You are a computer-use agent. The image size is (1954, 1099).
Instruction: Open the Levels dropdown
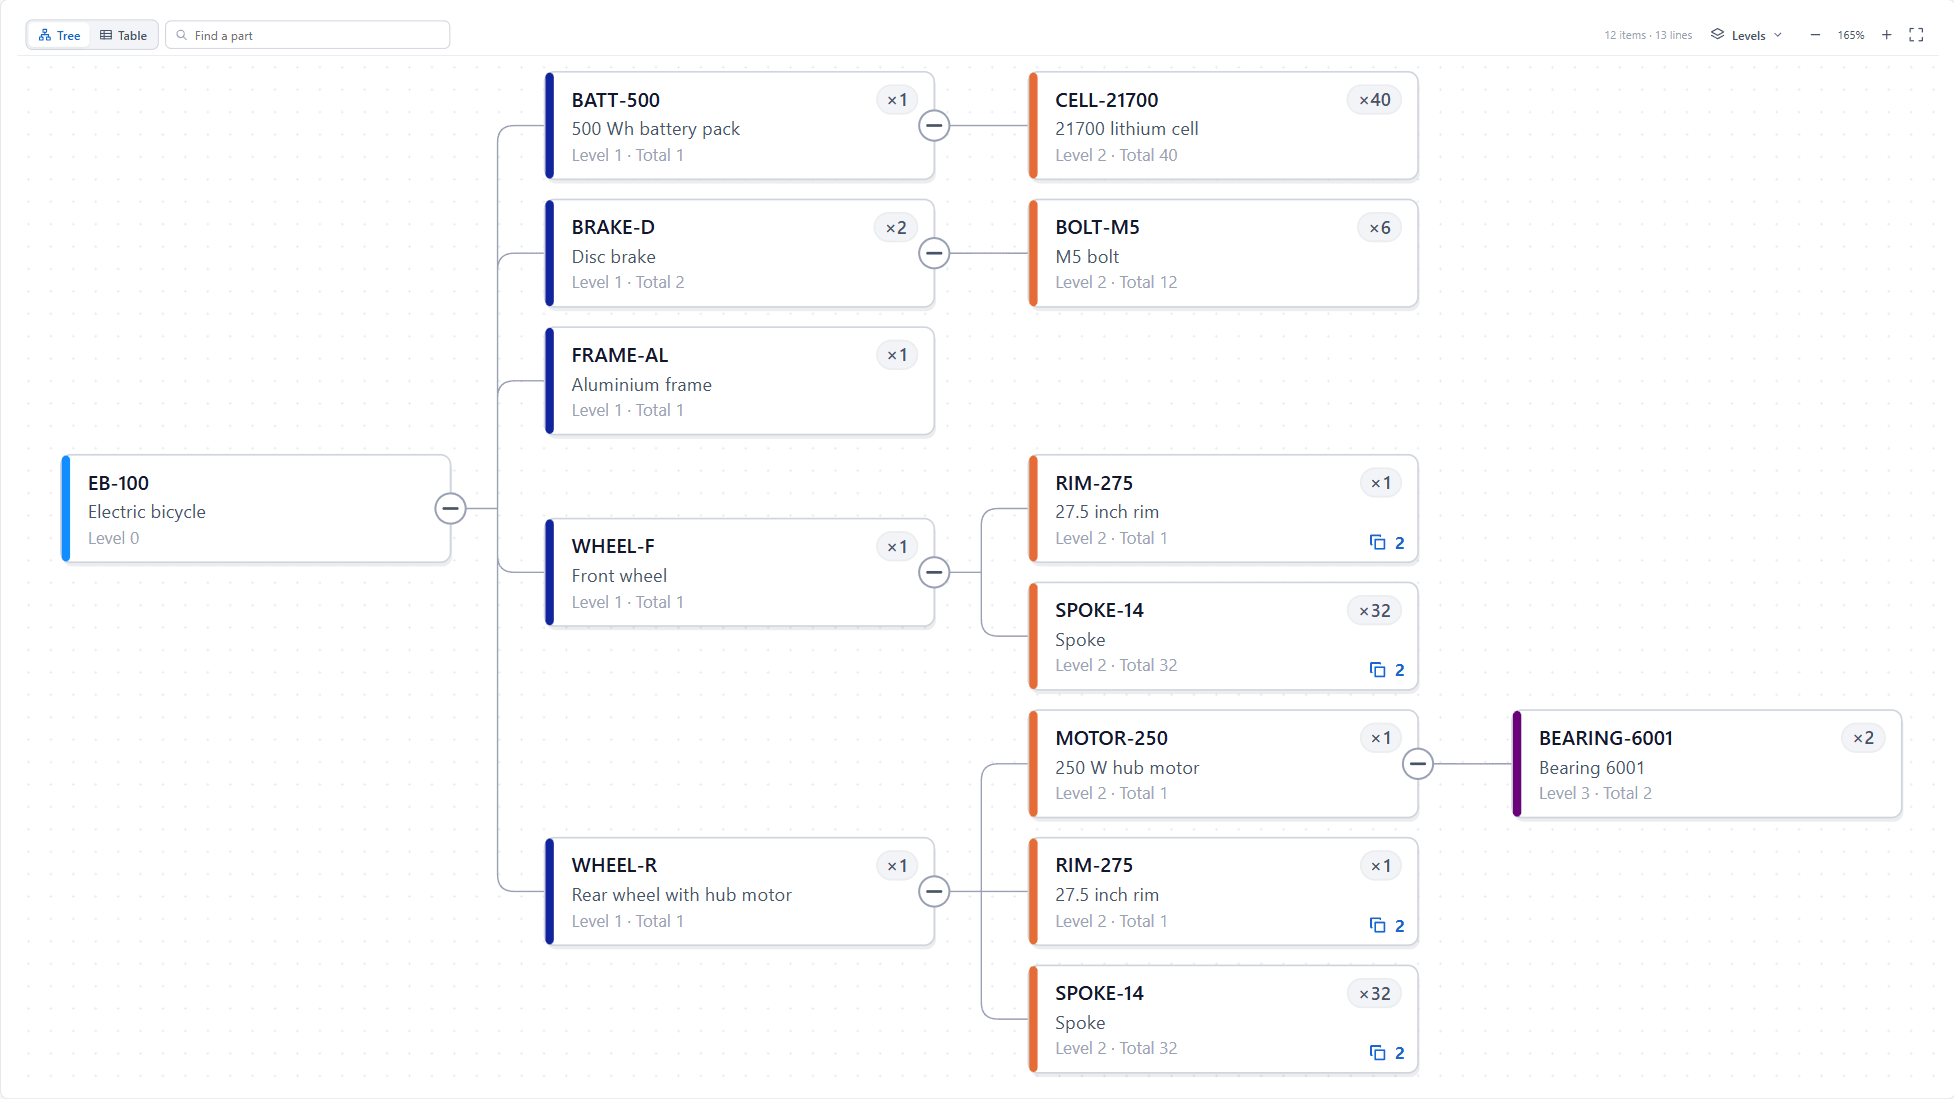(x=1747, y=35)
